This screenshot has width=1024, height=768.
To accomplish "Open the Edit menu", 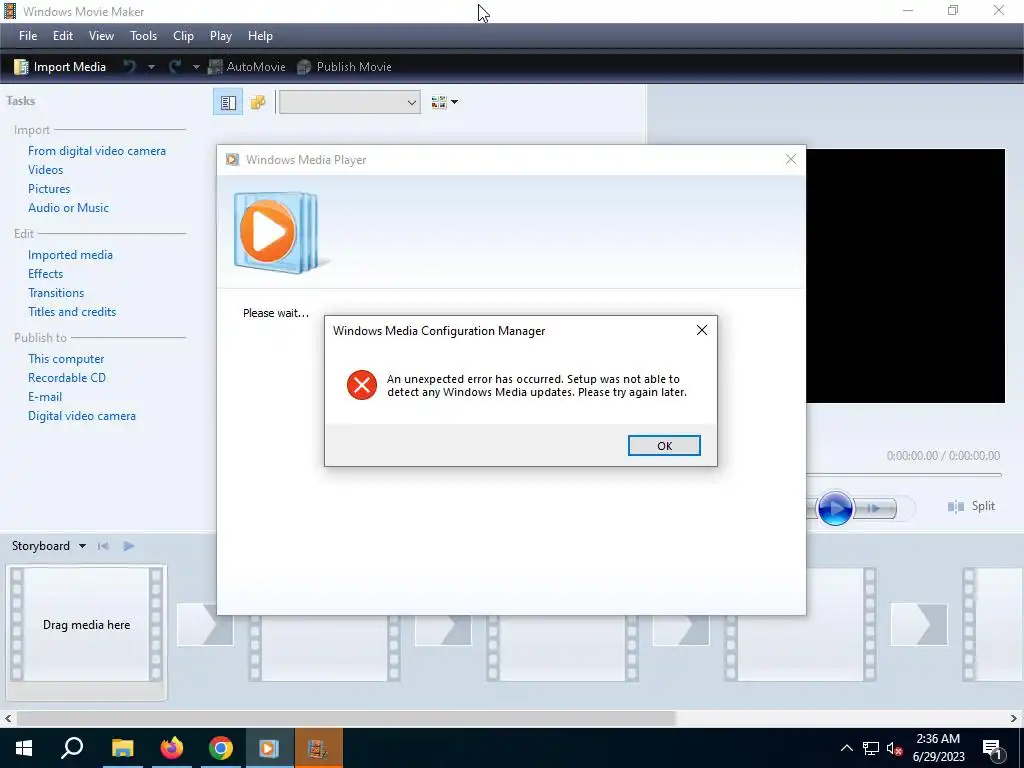I will tap(63, 36).
